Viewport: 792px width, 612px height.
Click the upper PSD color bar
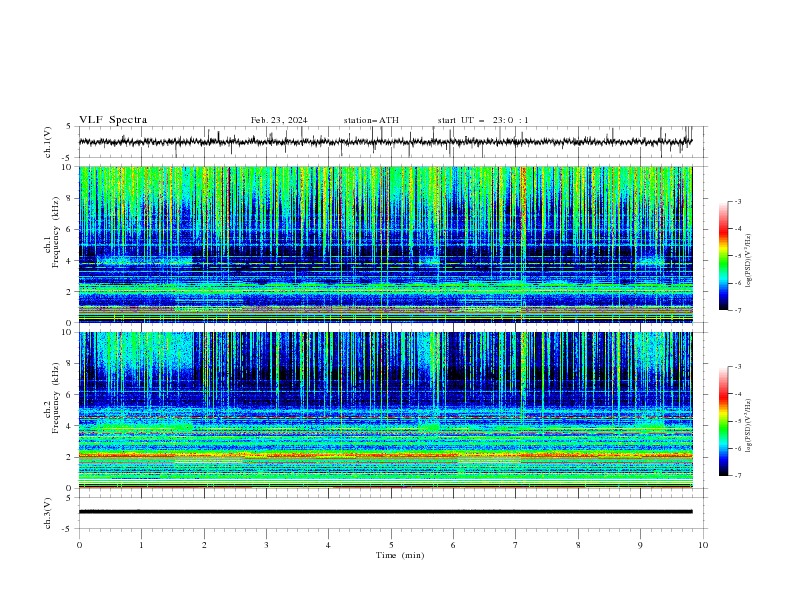(723, 256)
